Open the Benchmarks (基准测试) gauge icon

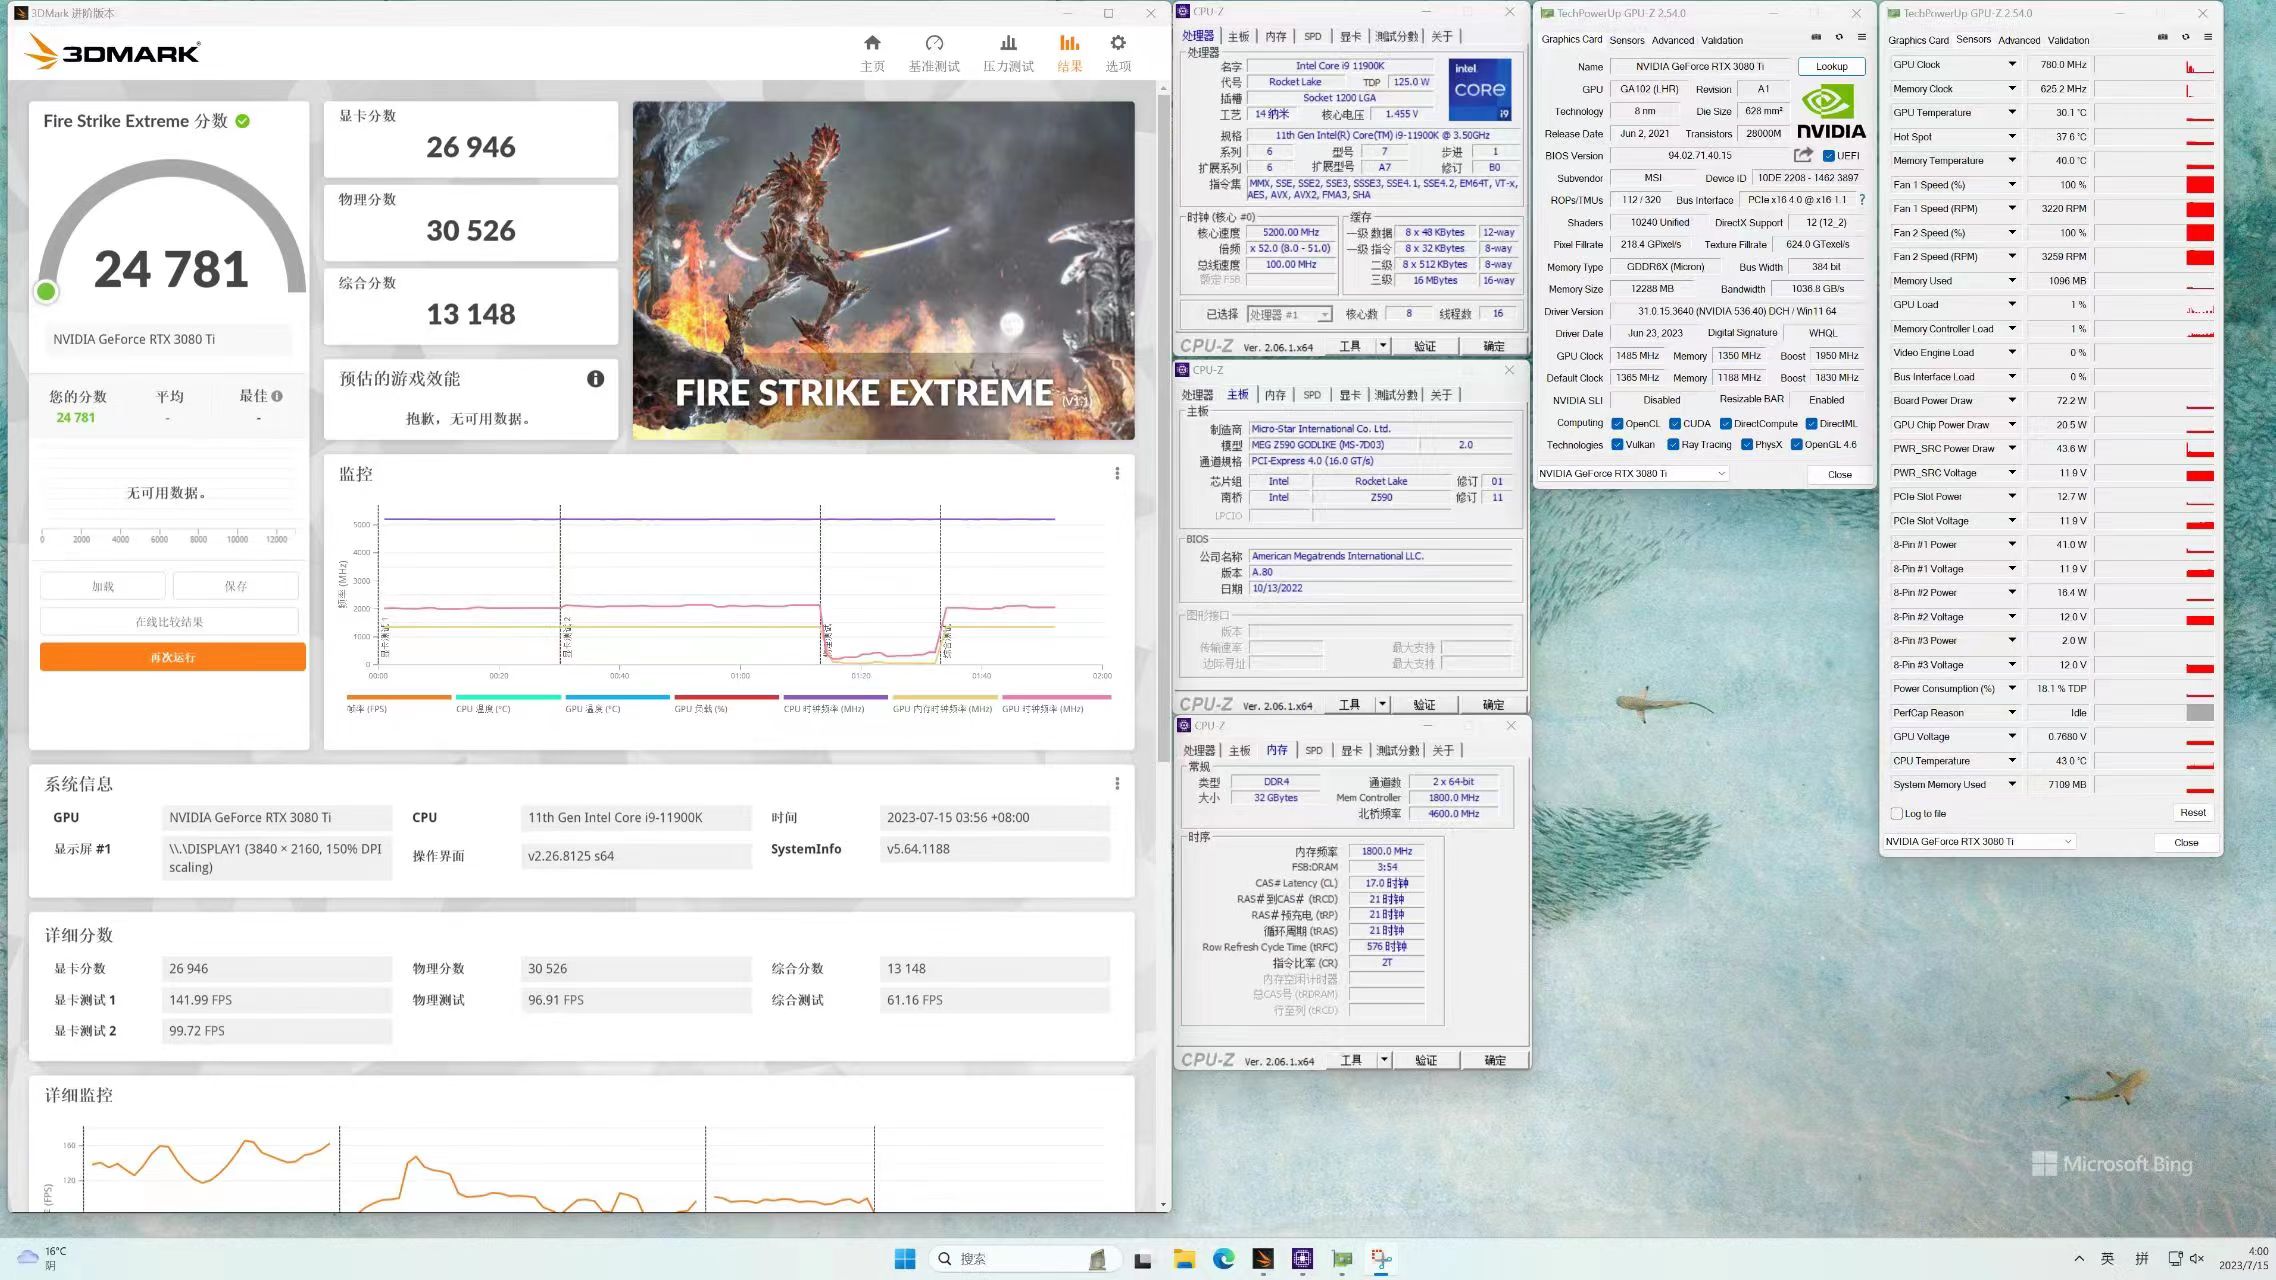(934, 43)
